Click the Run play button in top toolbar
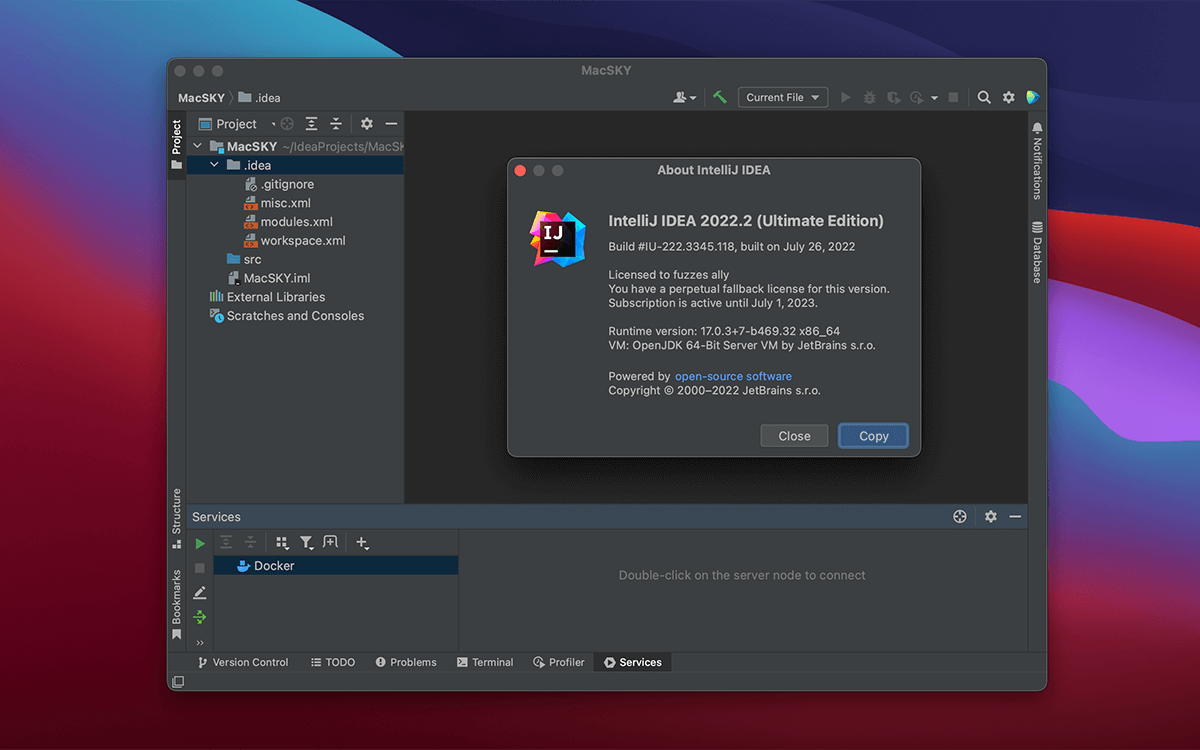The image size is (1200, 750). tap(846, 97)
